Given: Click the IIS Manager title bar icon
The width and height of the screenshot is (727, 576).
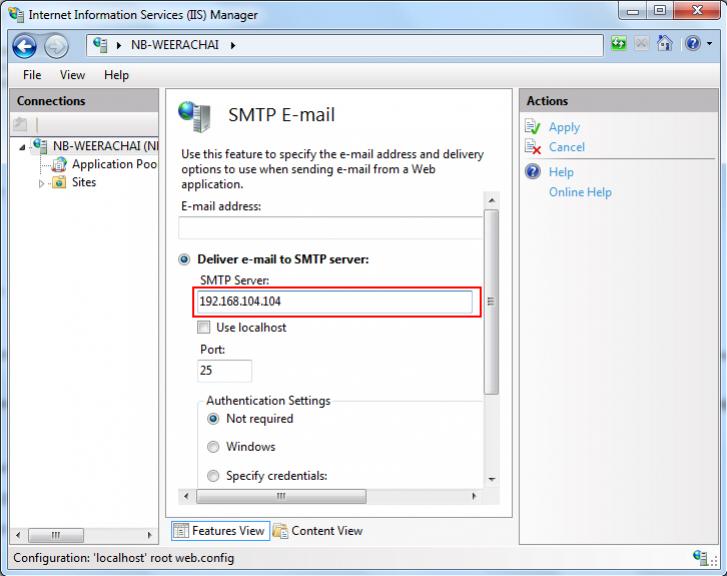Looking at the screenshot, I should [16, 14].
